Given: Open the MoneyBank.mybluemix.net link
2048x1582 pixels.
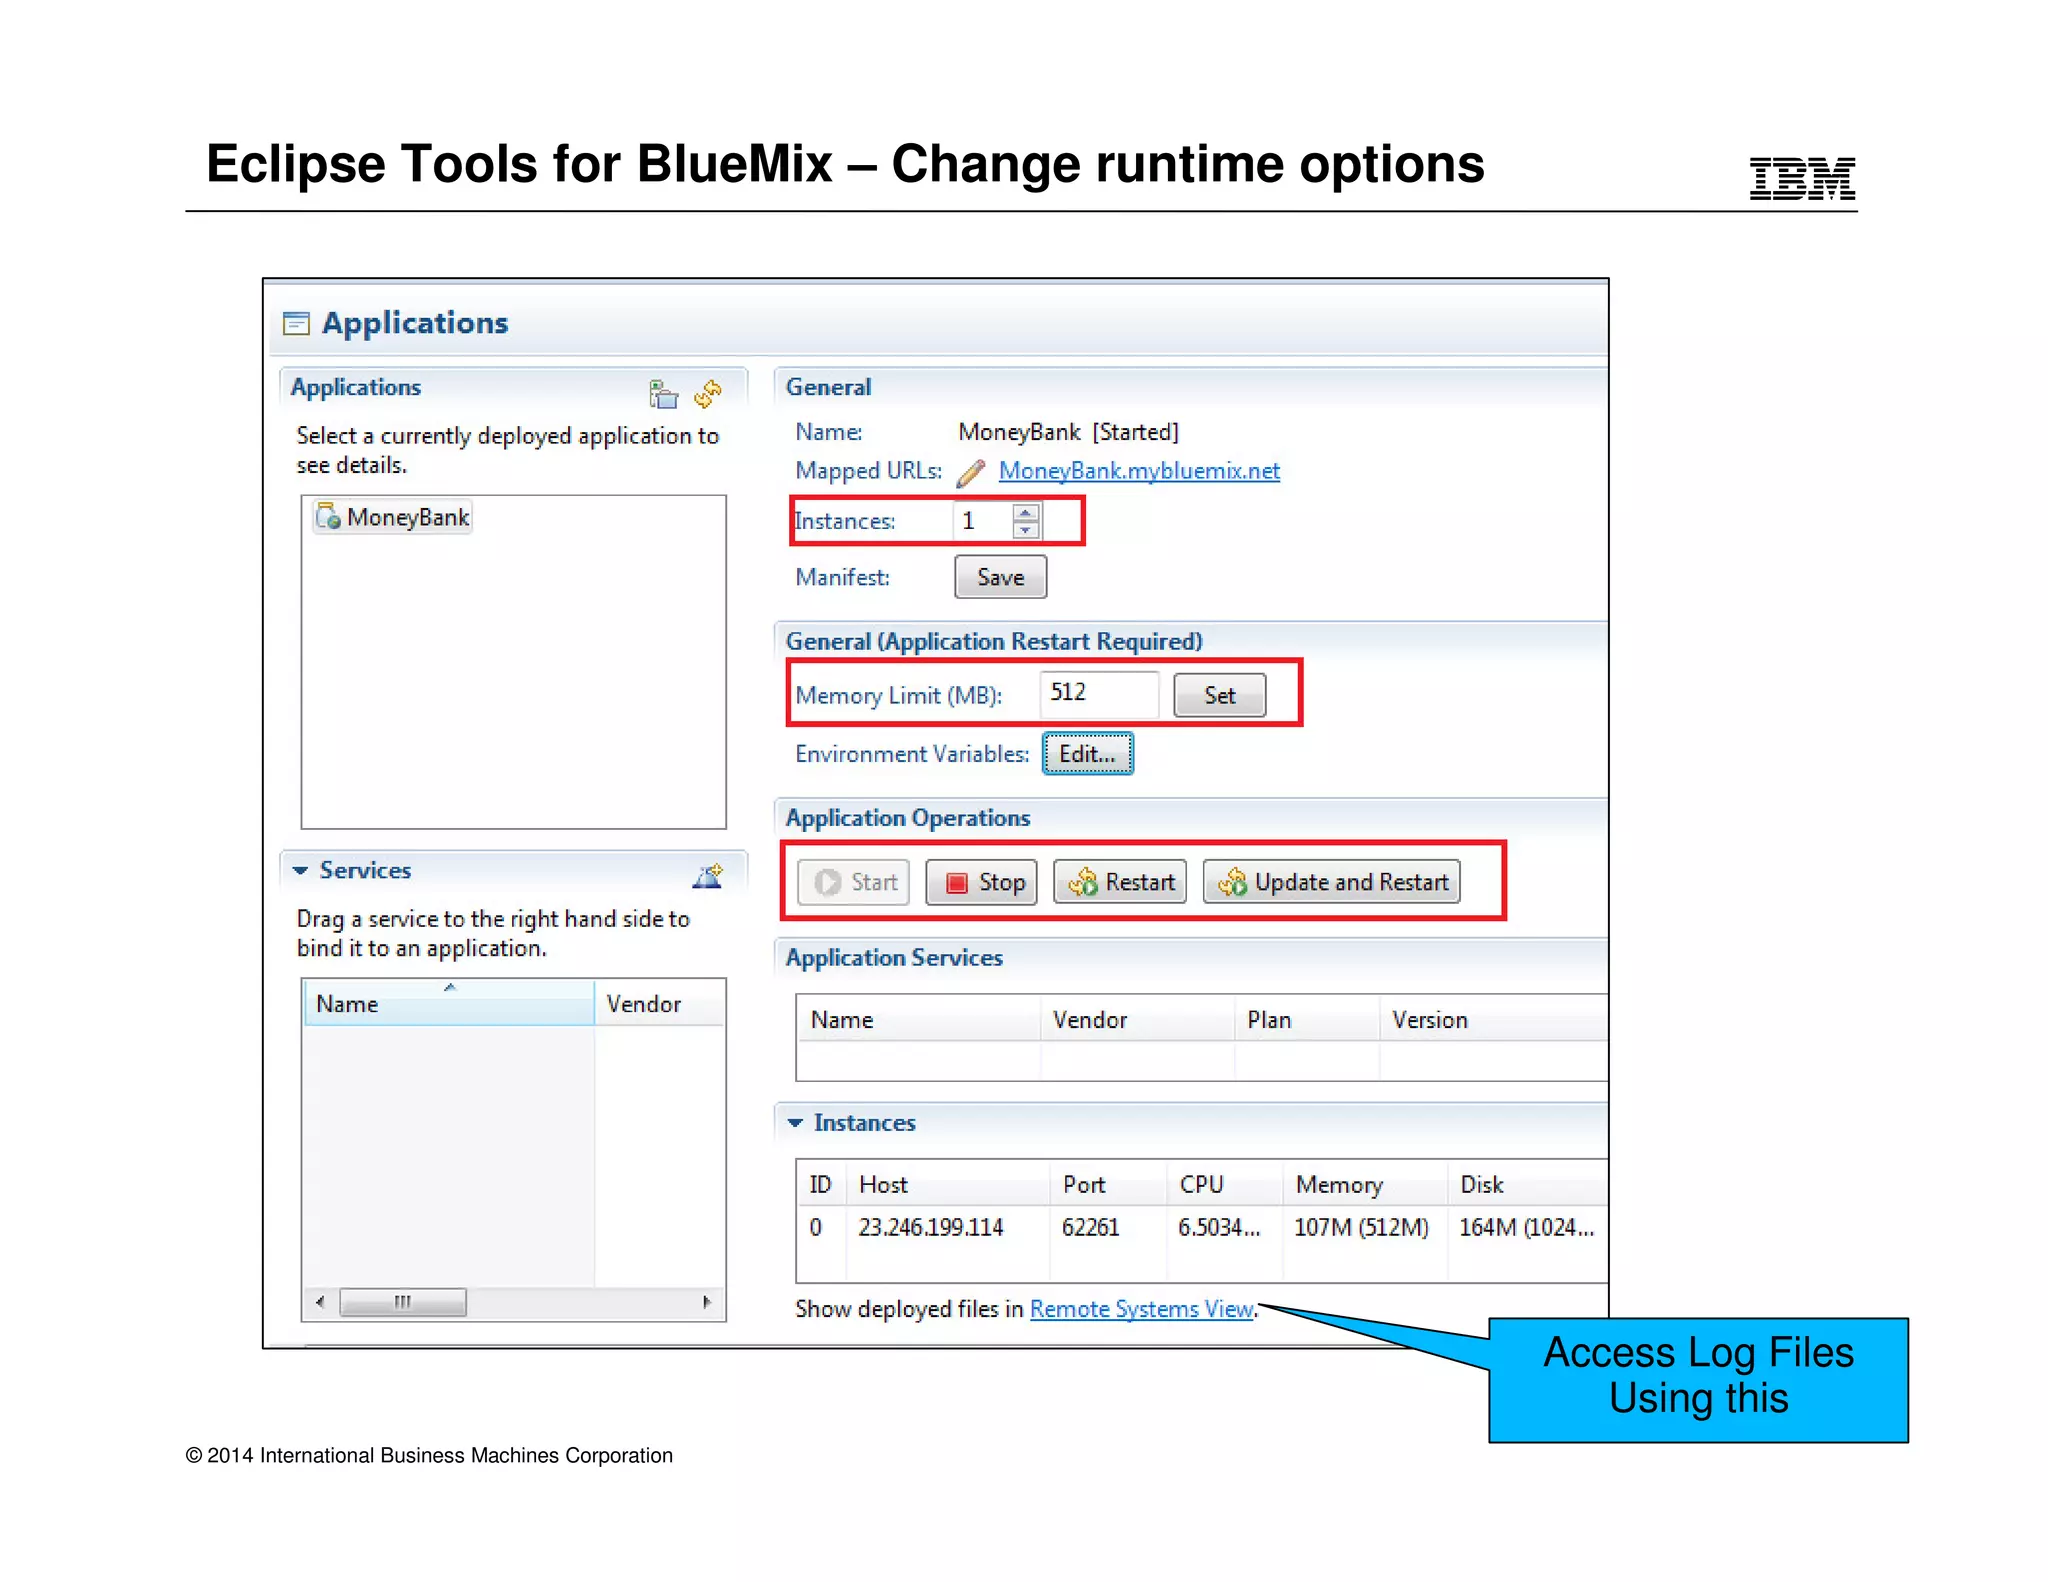Looking at the screenshot, I should point(1139,471).
